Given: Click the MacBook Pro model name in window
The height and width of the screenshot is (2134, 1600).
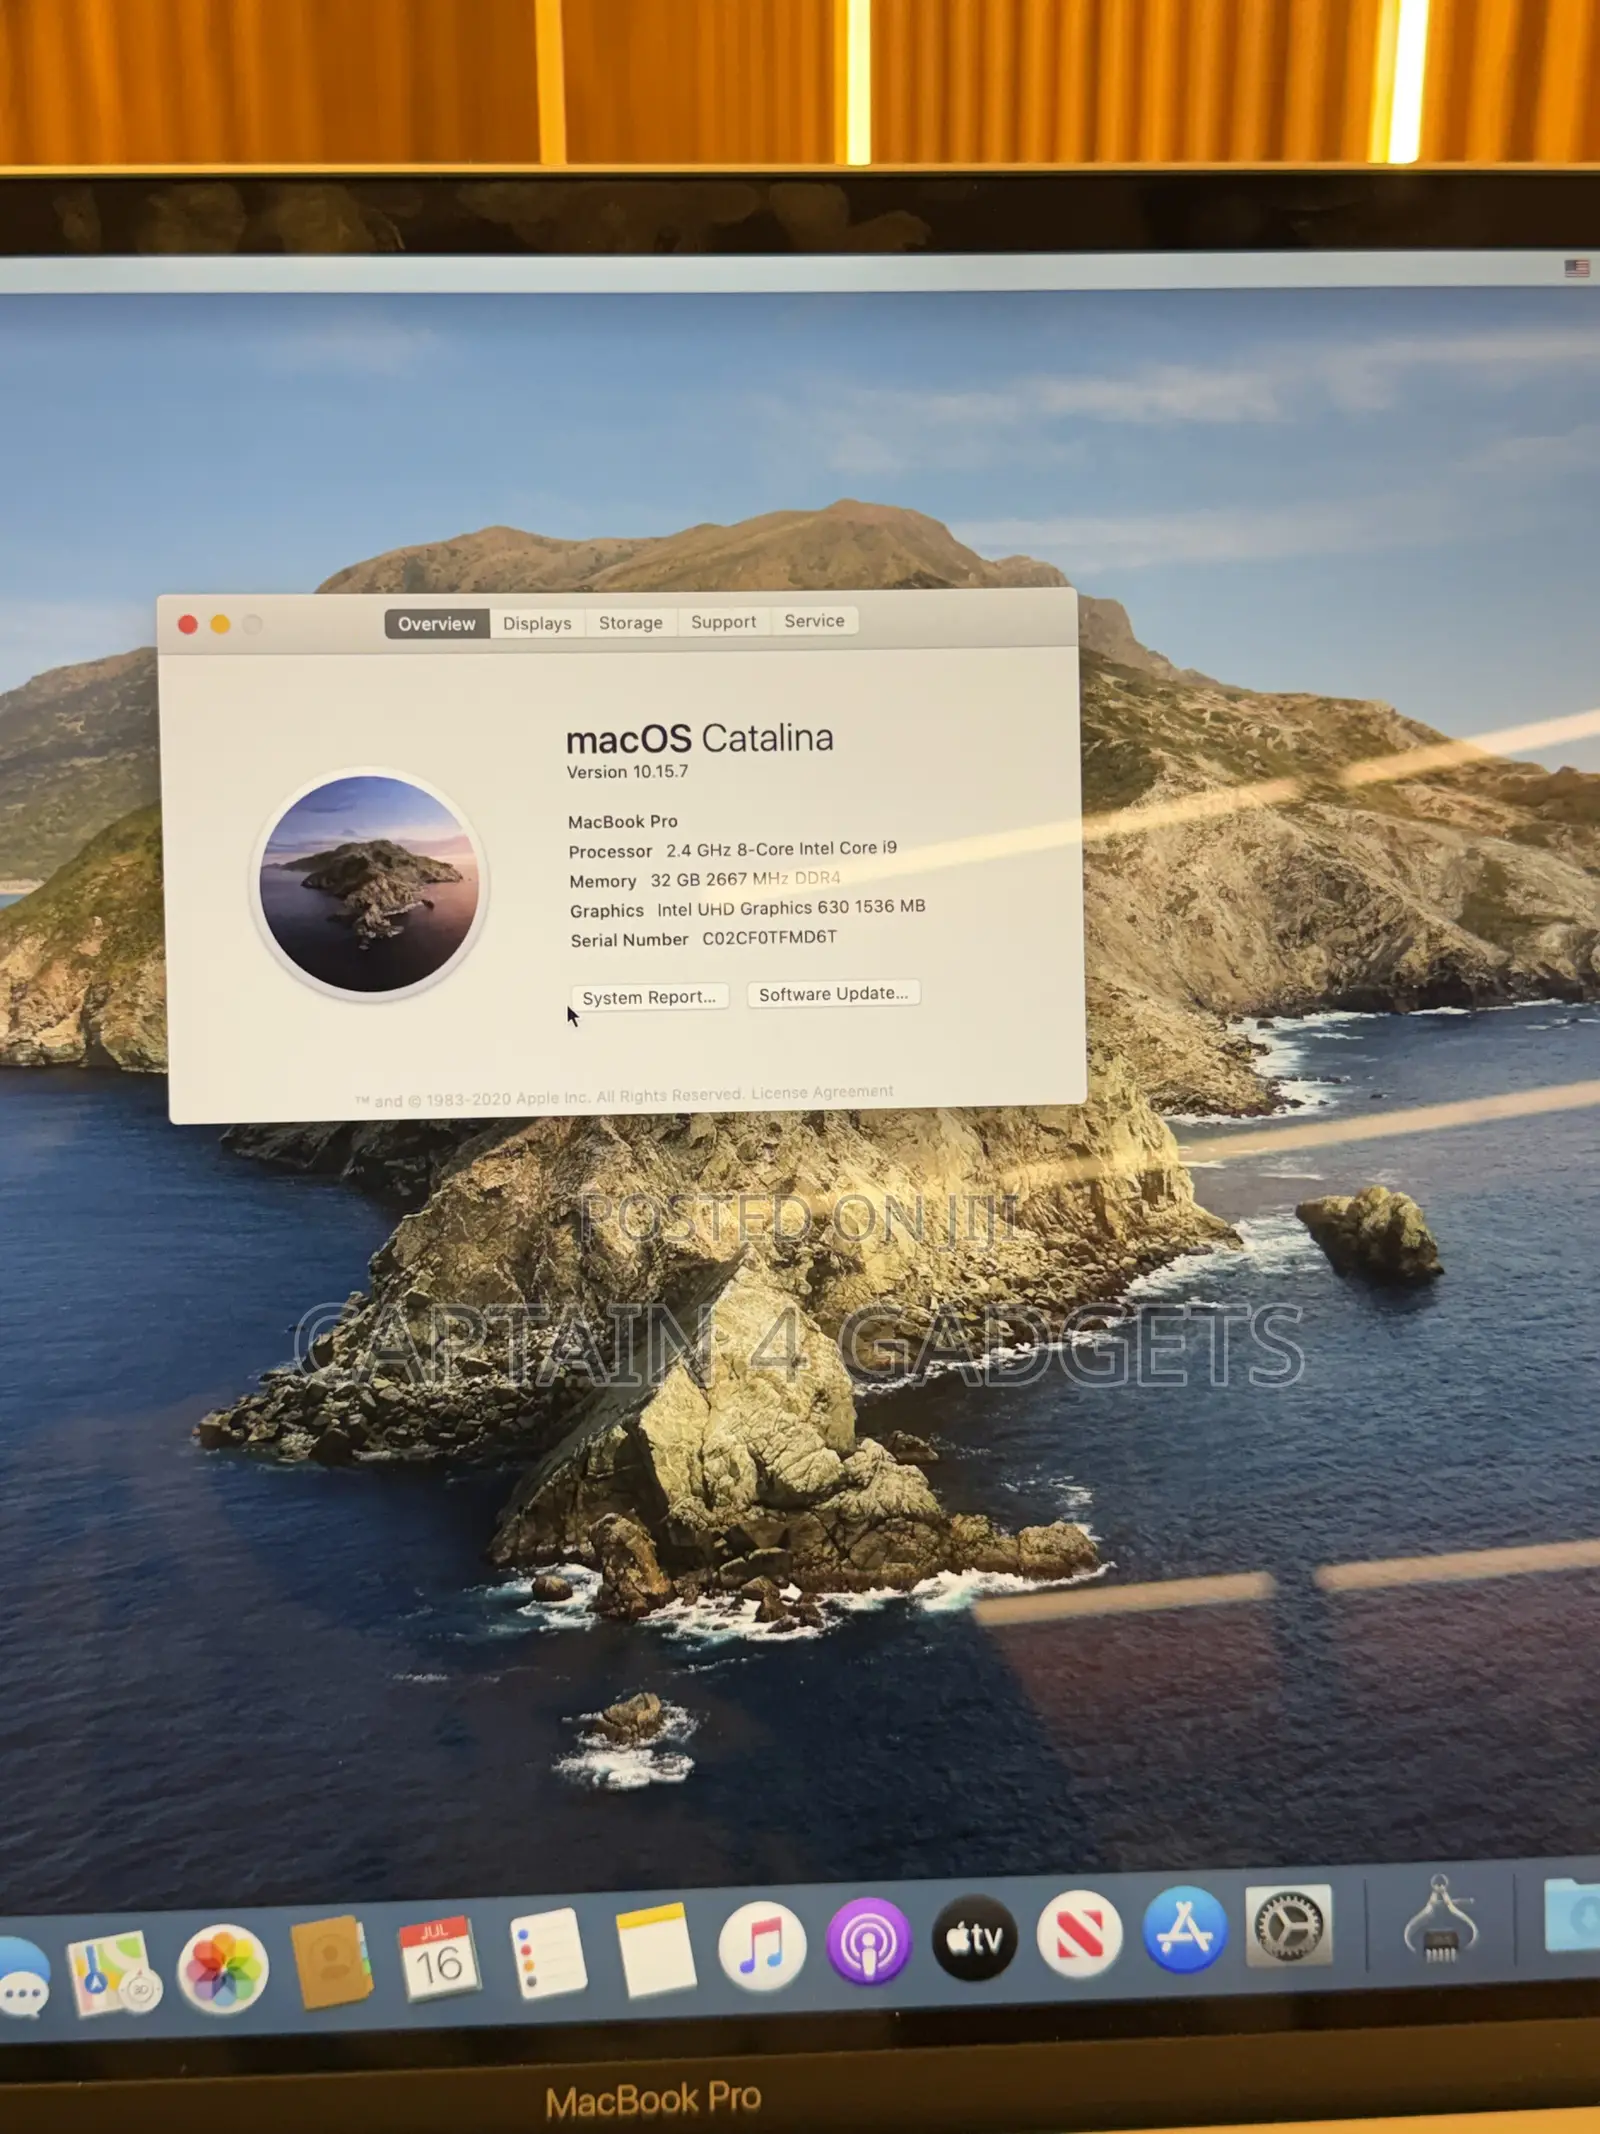Looking at the screenshot, I should click(x=623, y=822).
